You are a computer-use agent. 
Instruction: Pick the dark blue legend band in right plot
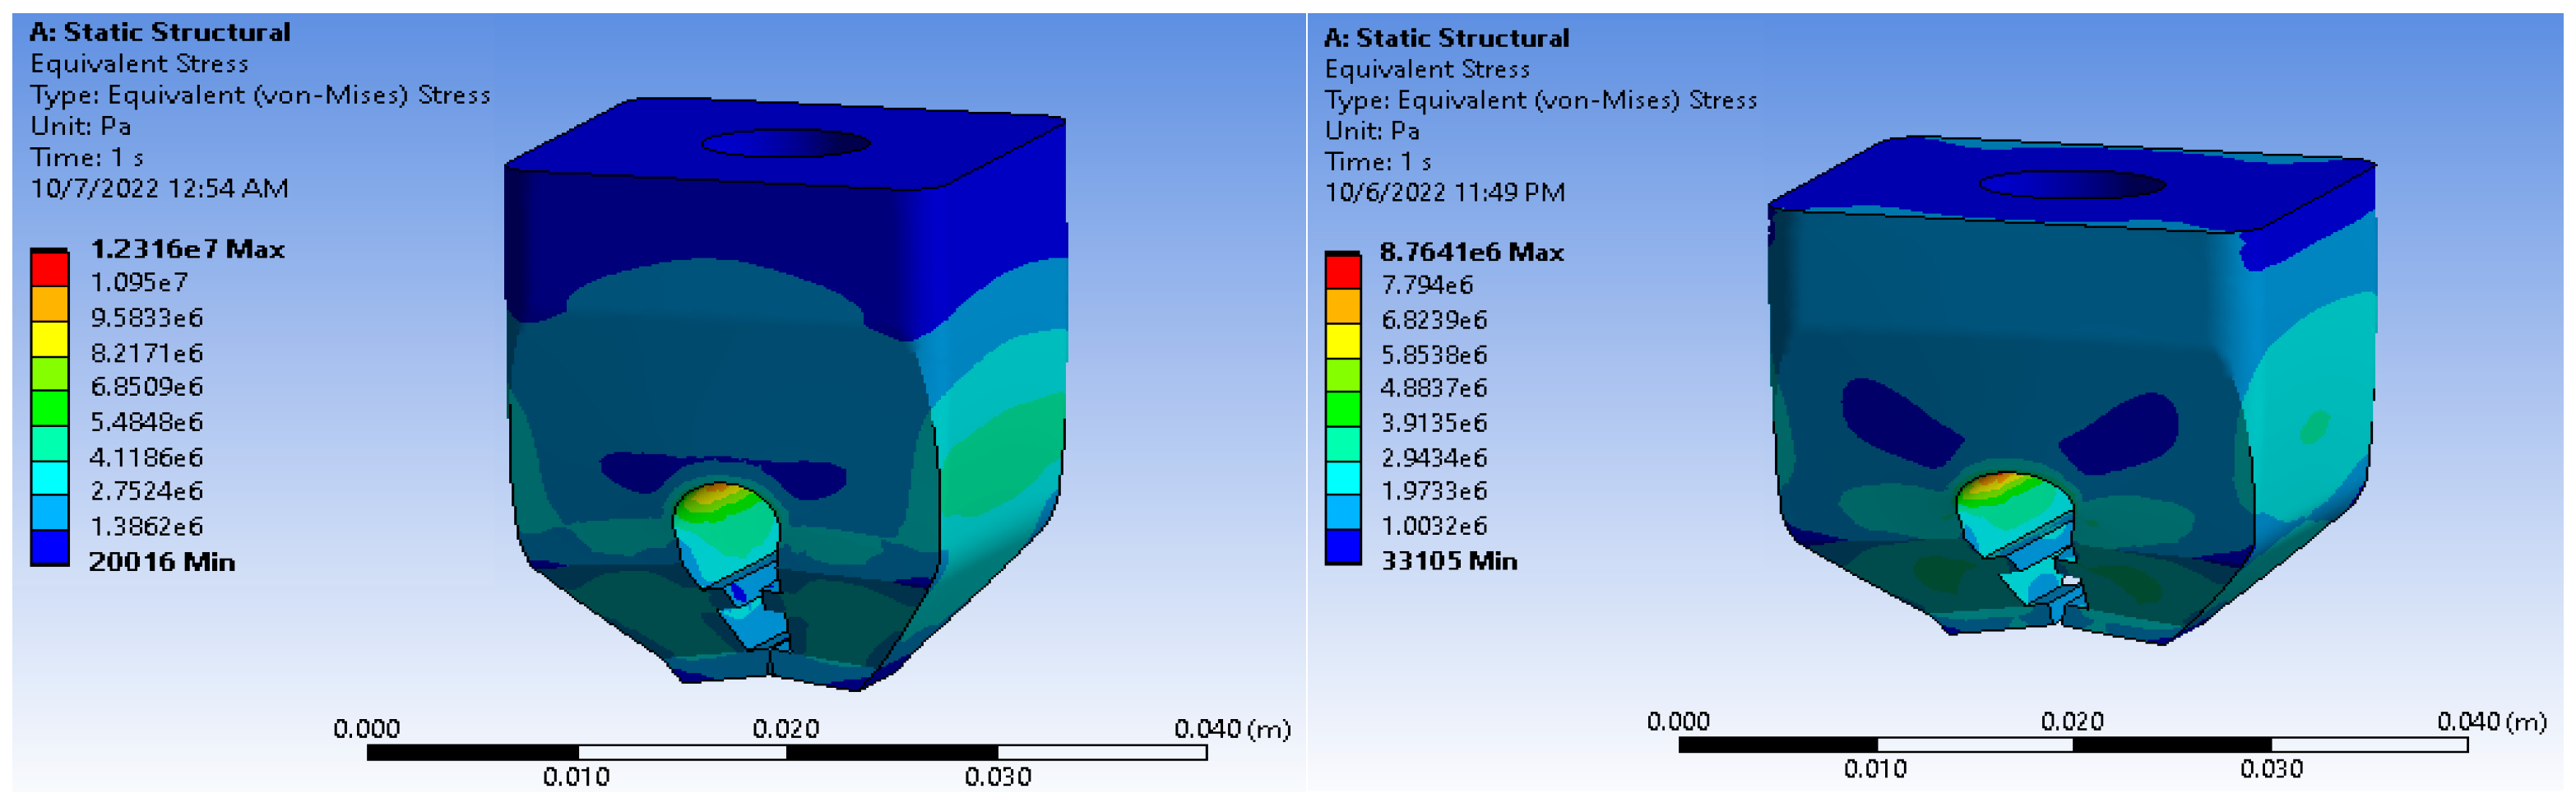point(1343,546)
